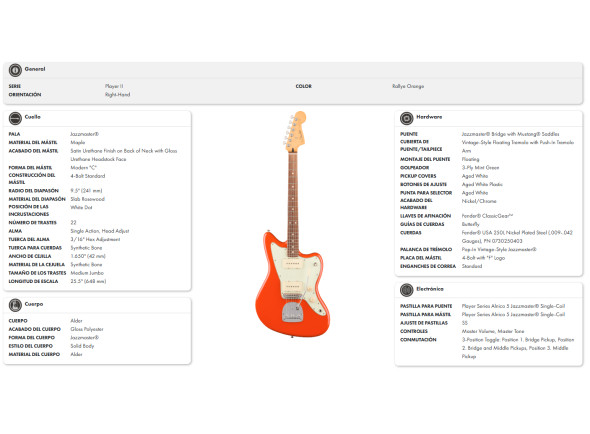
Task: Click the Single Action, Head Adjust value
Action: pyautogui.click(x=100, y=231)
